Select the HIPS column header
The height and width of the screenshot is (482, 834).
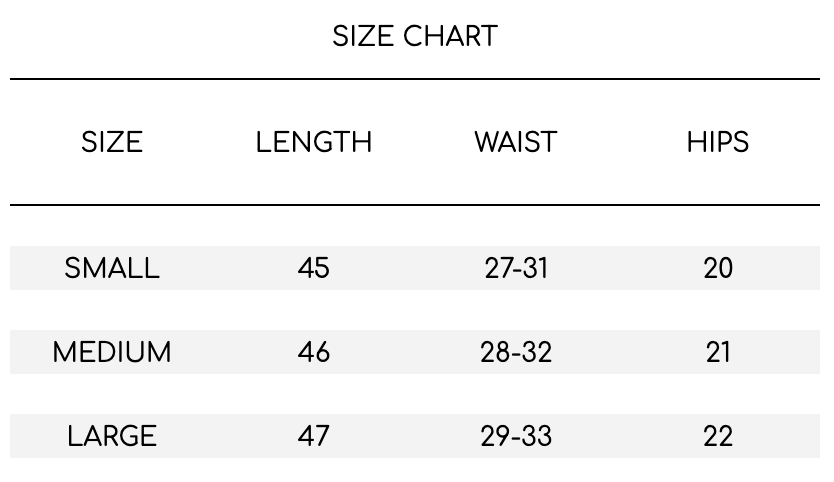718,142
